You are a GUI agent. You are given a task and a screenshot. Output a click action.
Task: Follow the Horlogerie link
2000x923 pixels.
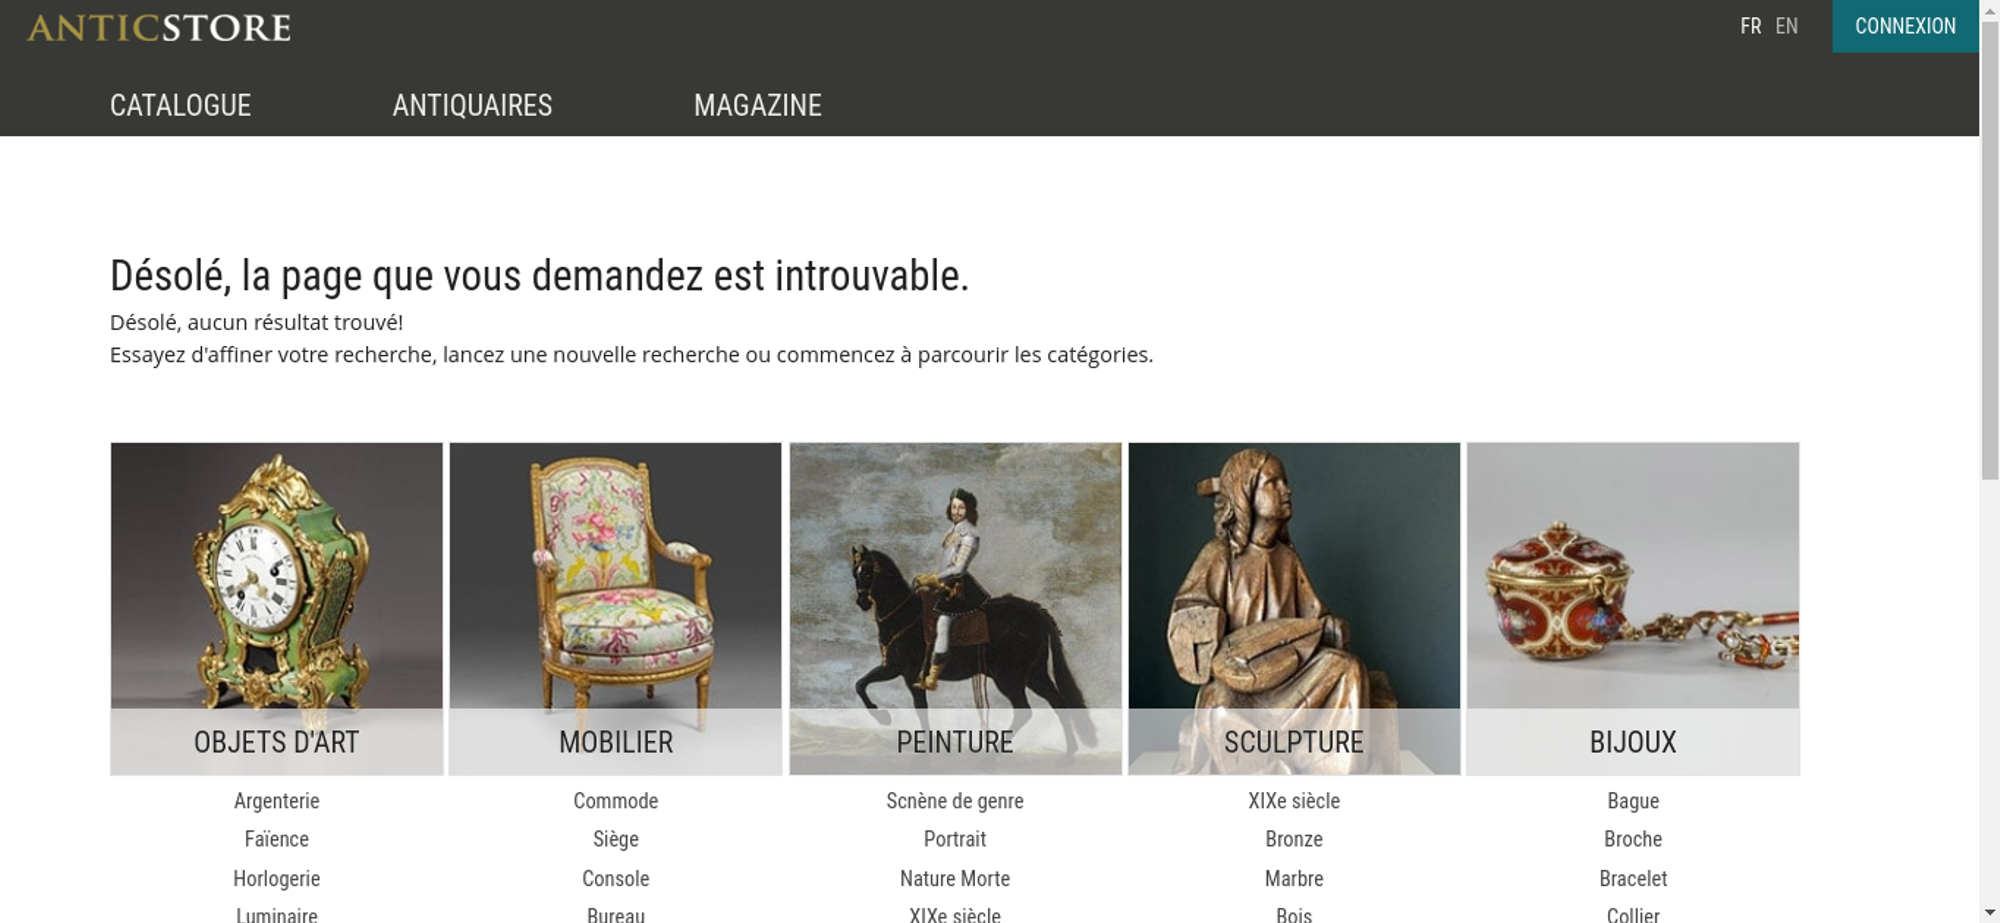(x=277, y=879)
